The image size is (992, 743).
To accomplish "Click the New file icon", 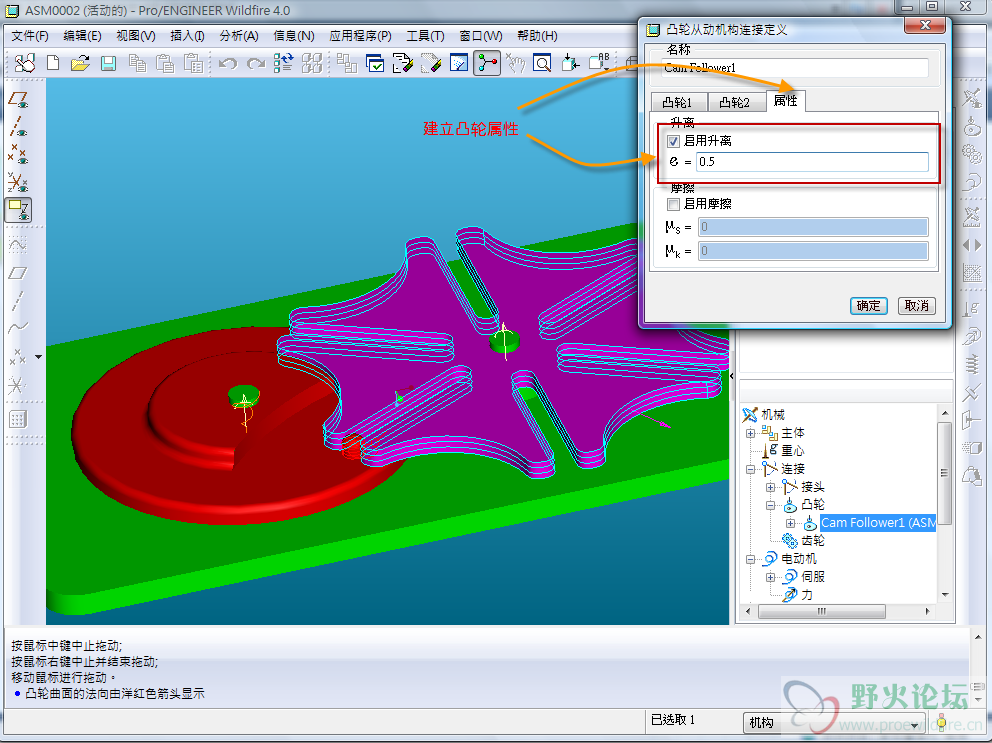I will (x=53, y=63).
